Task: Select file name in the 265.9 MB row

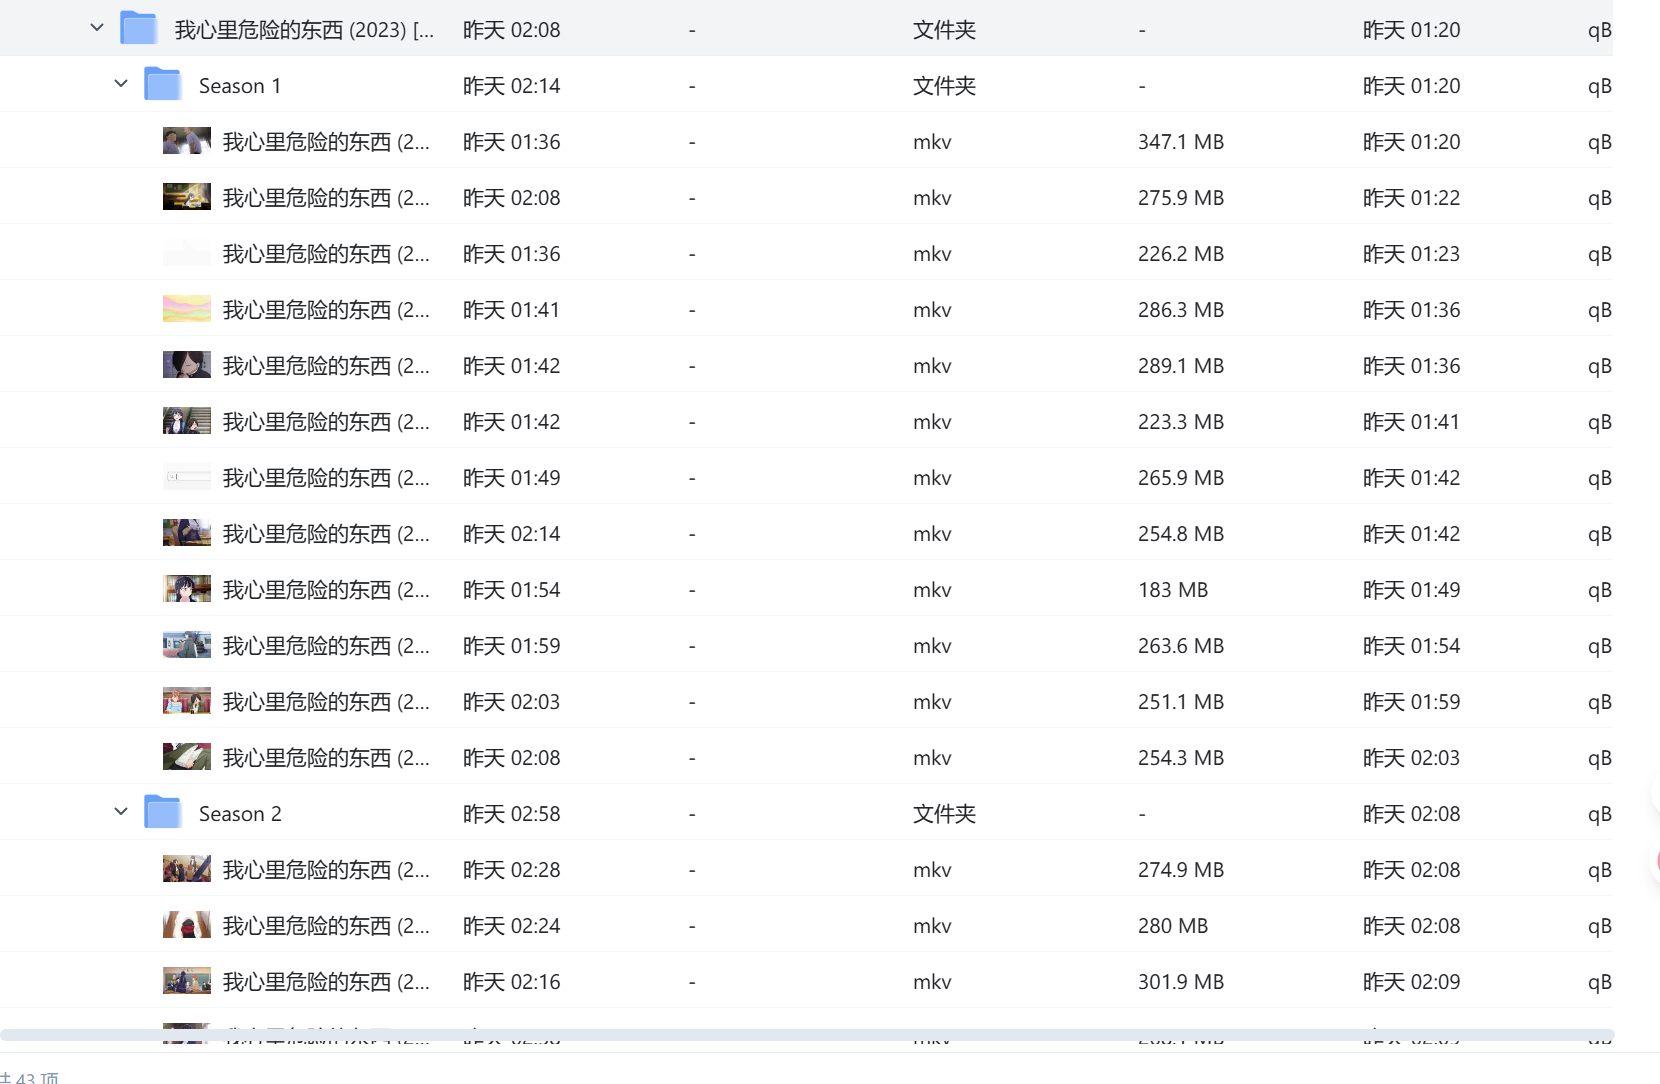Action: pyautogui.click(x=326, y=478)
